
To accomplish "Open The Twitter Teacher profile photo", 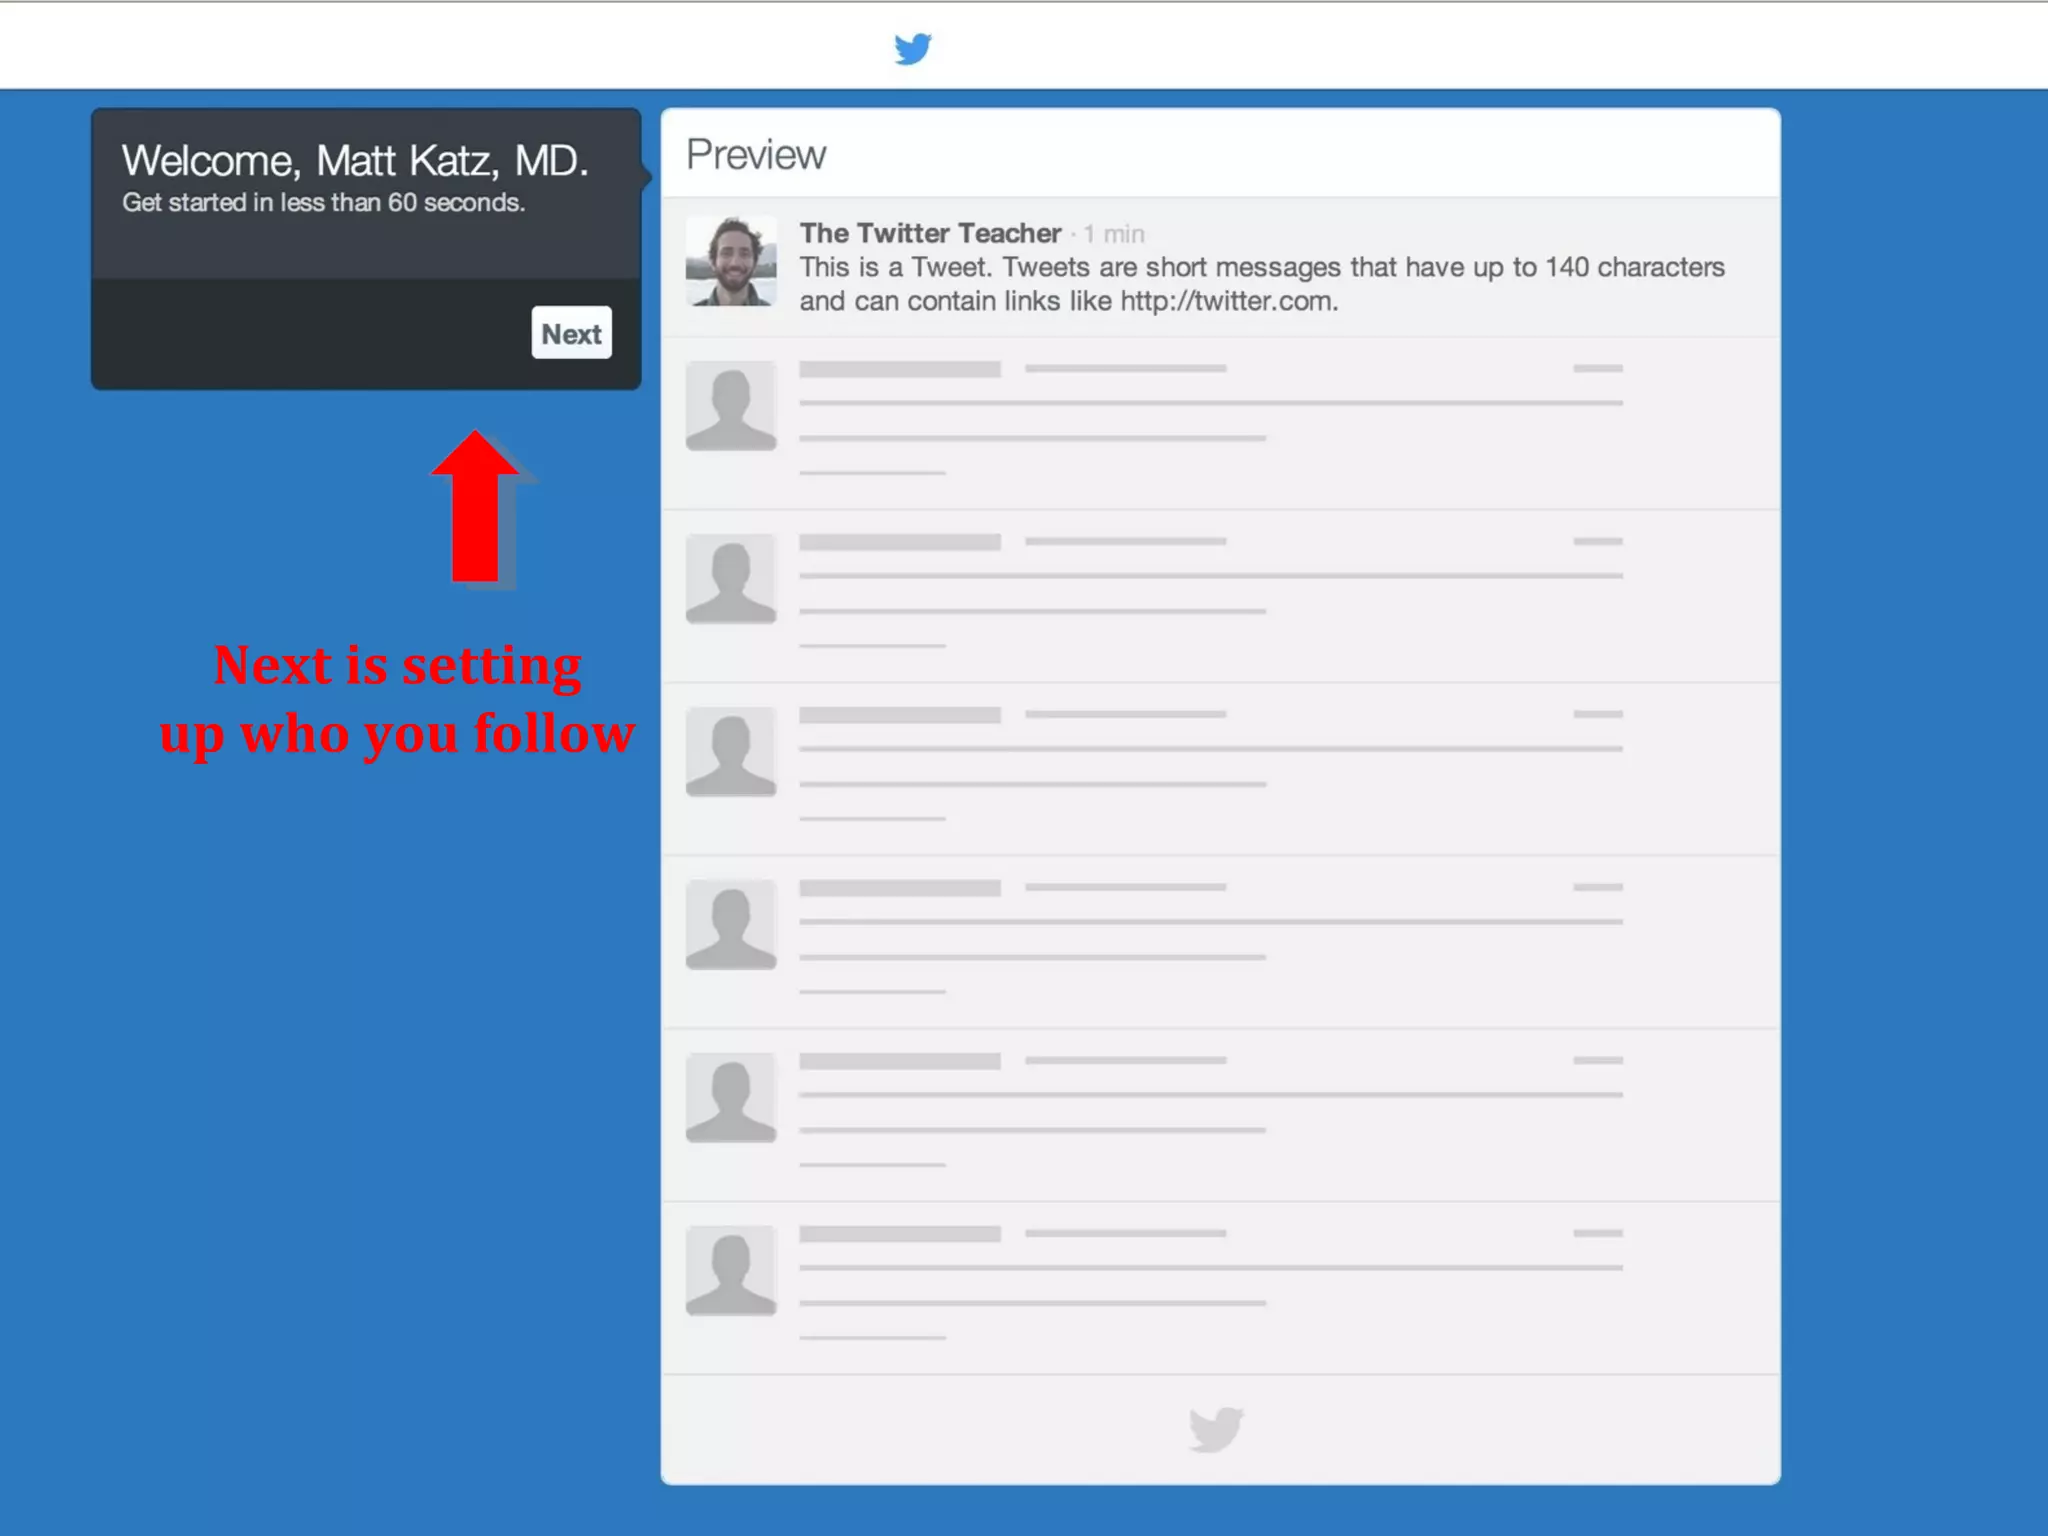I will click(x=731, y=261).
